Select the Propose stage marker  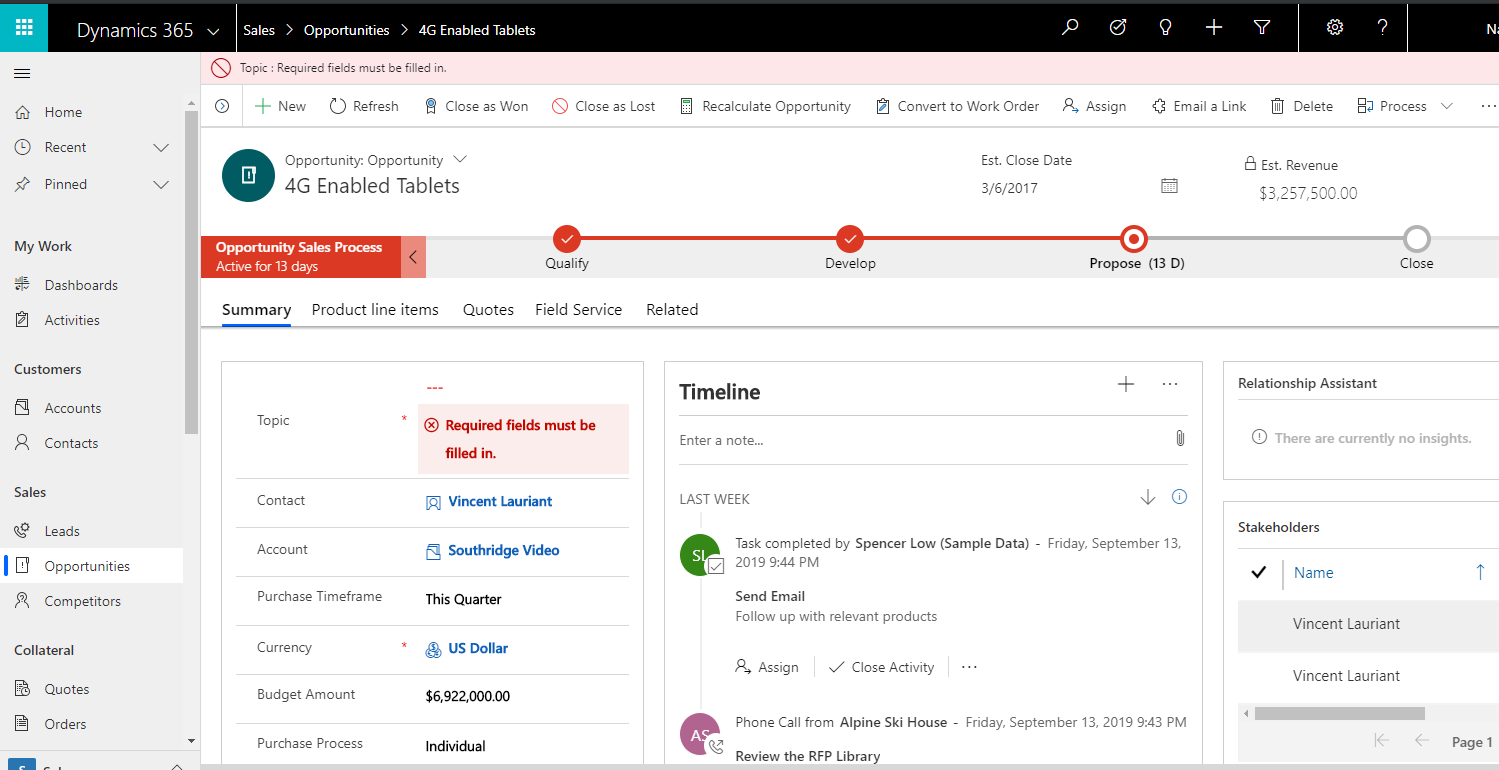(1134, 239)
